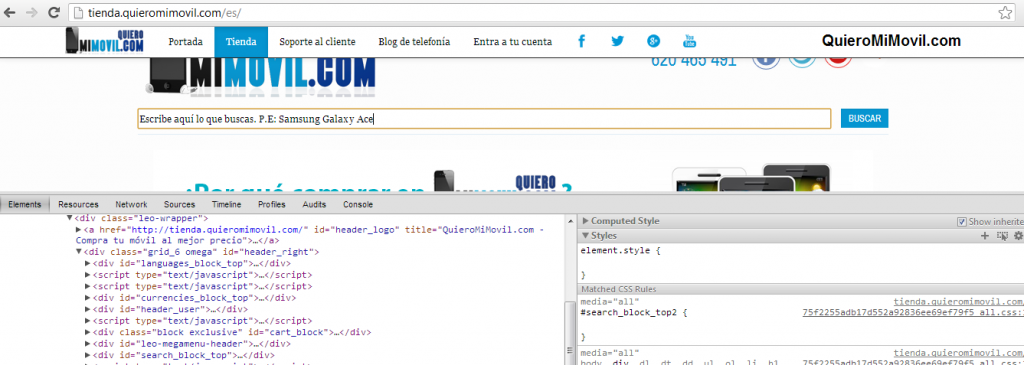This screenshot has width=1024, height=365.
Task: Expand the search_block_top div
Action: tap(88, 355)
